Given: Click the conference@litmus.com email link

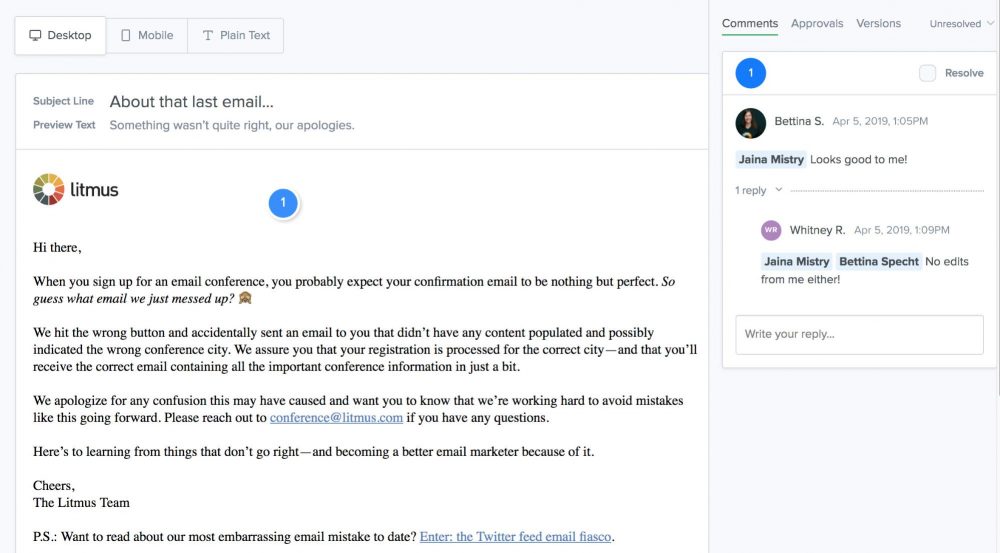Looking at the screenshot, I should point(336,418).
